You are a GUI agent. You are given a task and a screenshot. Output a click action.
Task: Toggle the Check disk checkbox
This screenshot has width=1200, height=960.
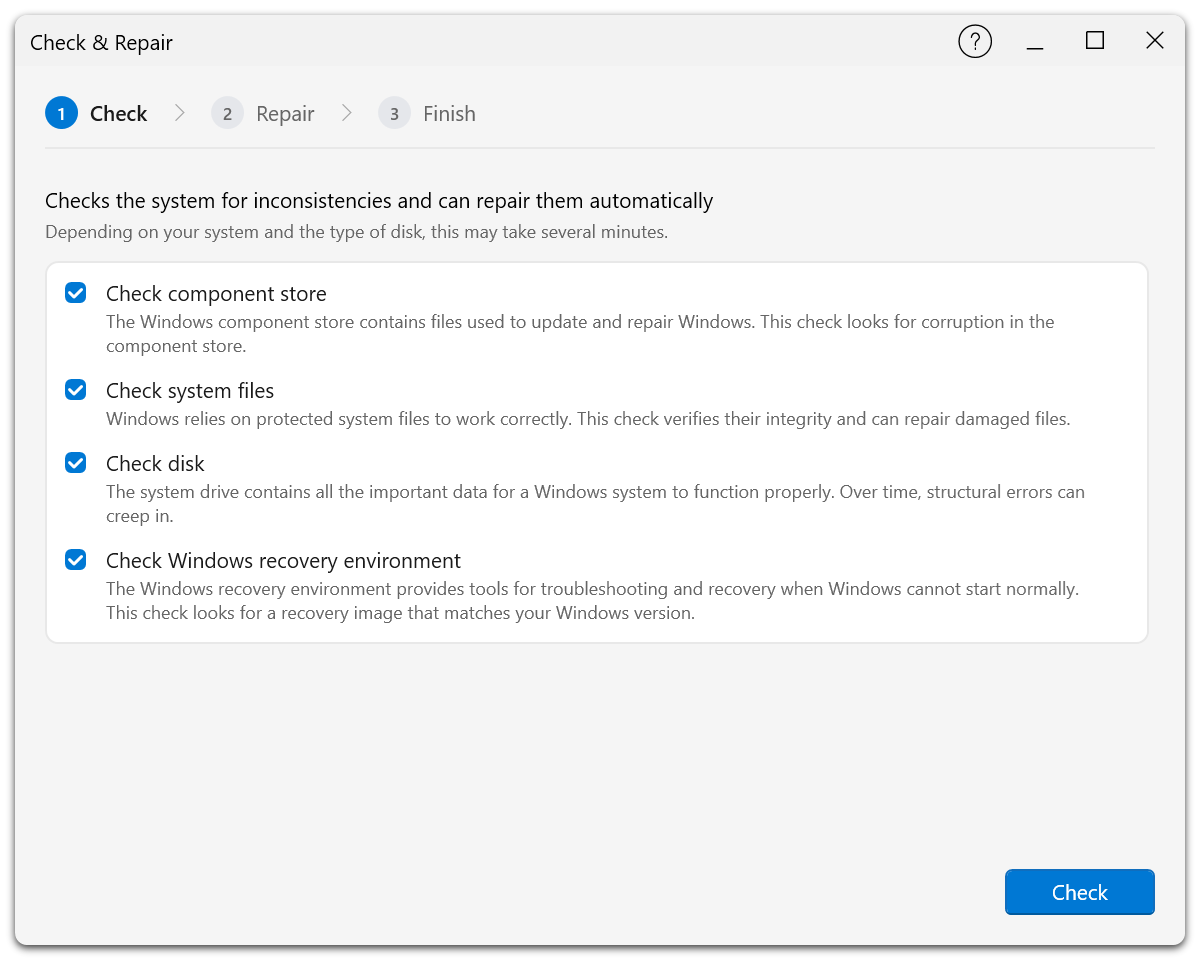pos(75,462)
